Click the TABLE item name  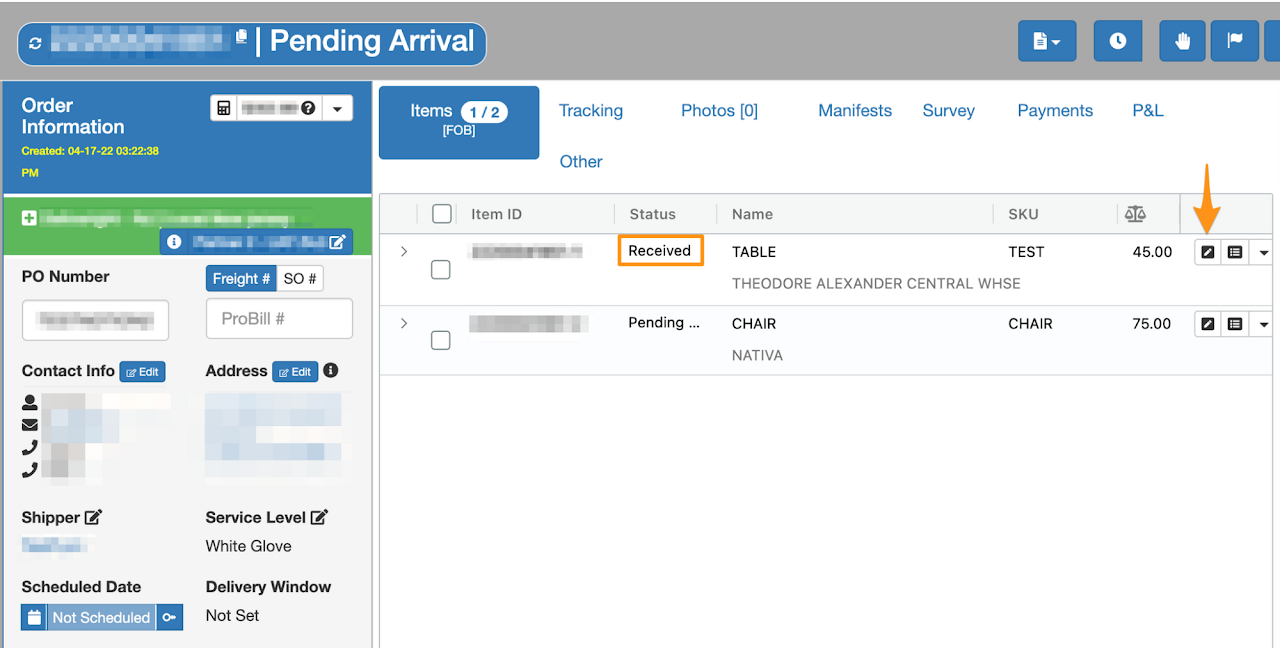pos(754,252)
